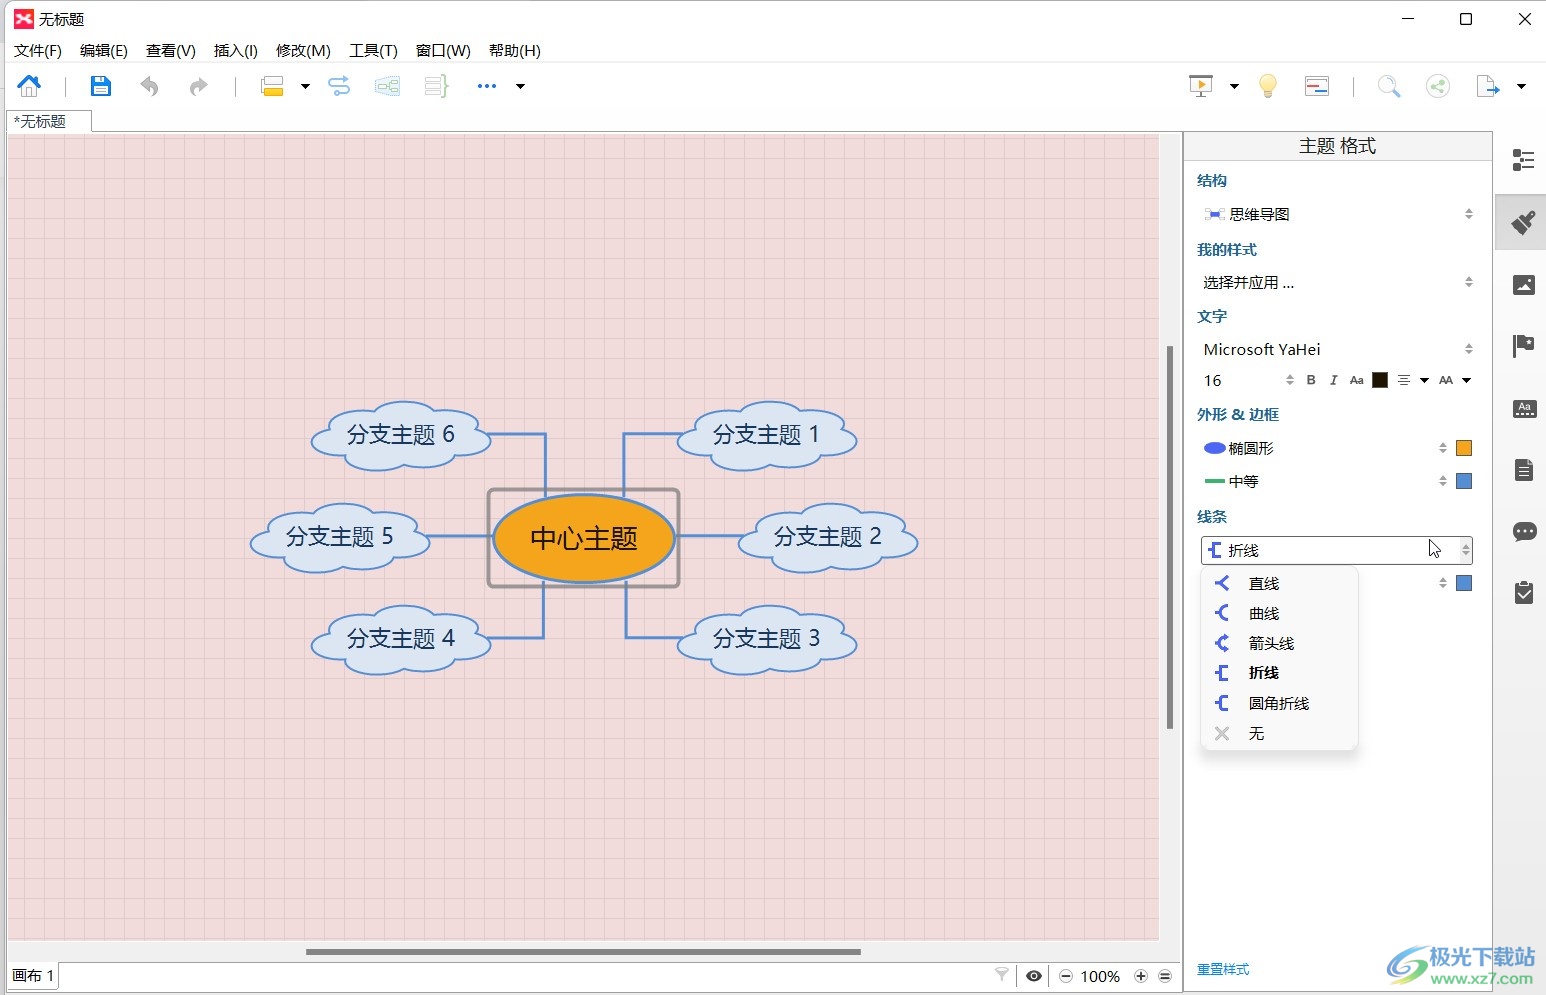Open the 选择并应用 style dropdown

(1338, 283)
